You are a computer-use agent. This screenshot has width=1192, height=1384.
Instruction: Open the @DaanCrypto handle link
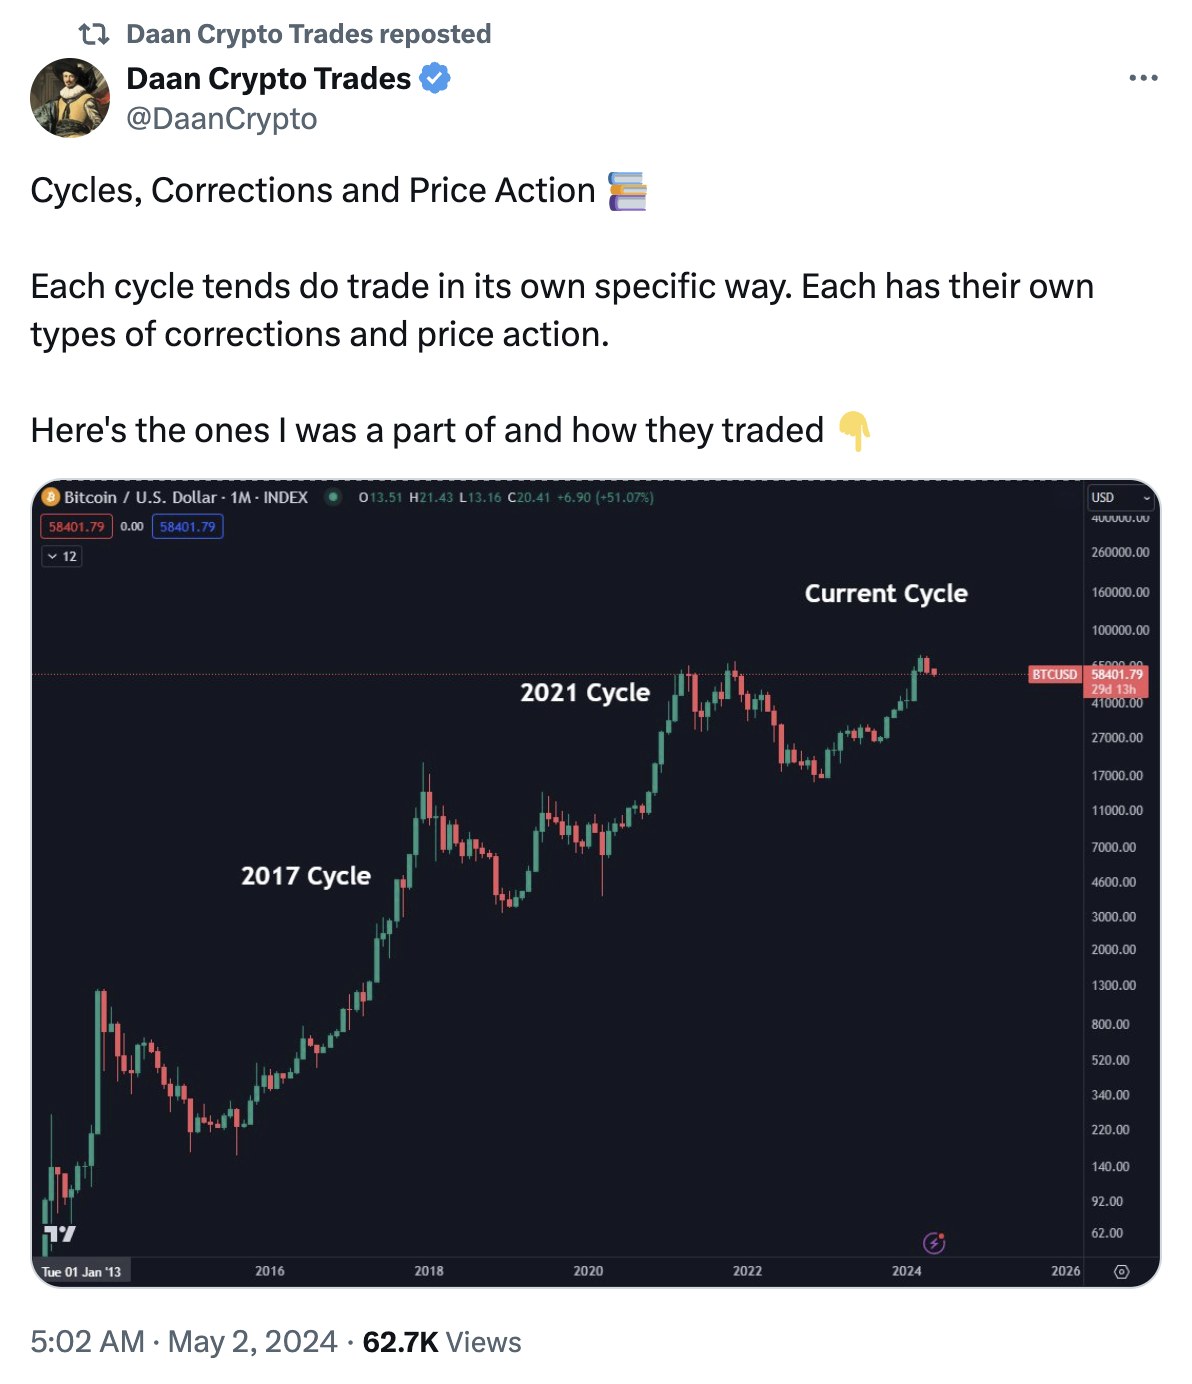pyautogui.click(x=221, y=119)
